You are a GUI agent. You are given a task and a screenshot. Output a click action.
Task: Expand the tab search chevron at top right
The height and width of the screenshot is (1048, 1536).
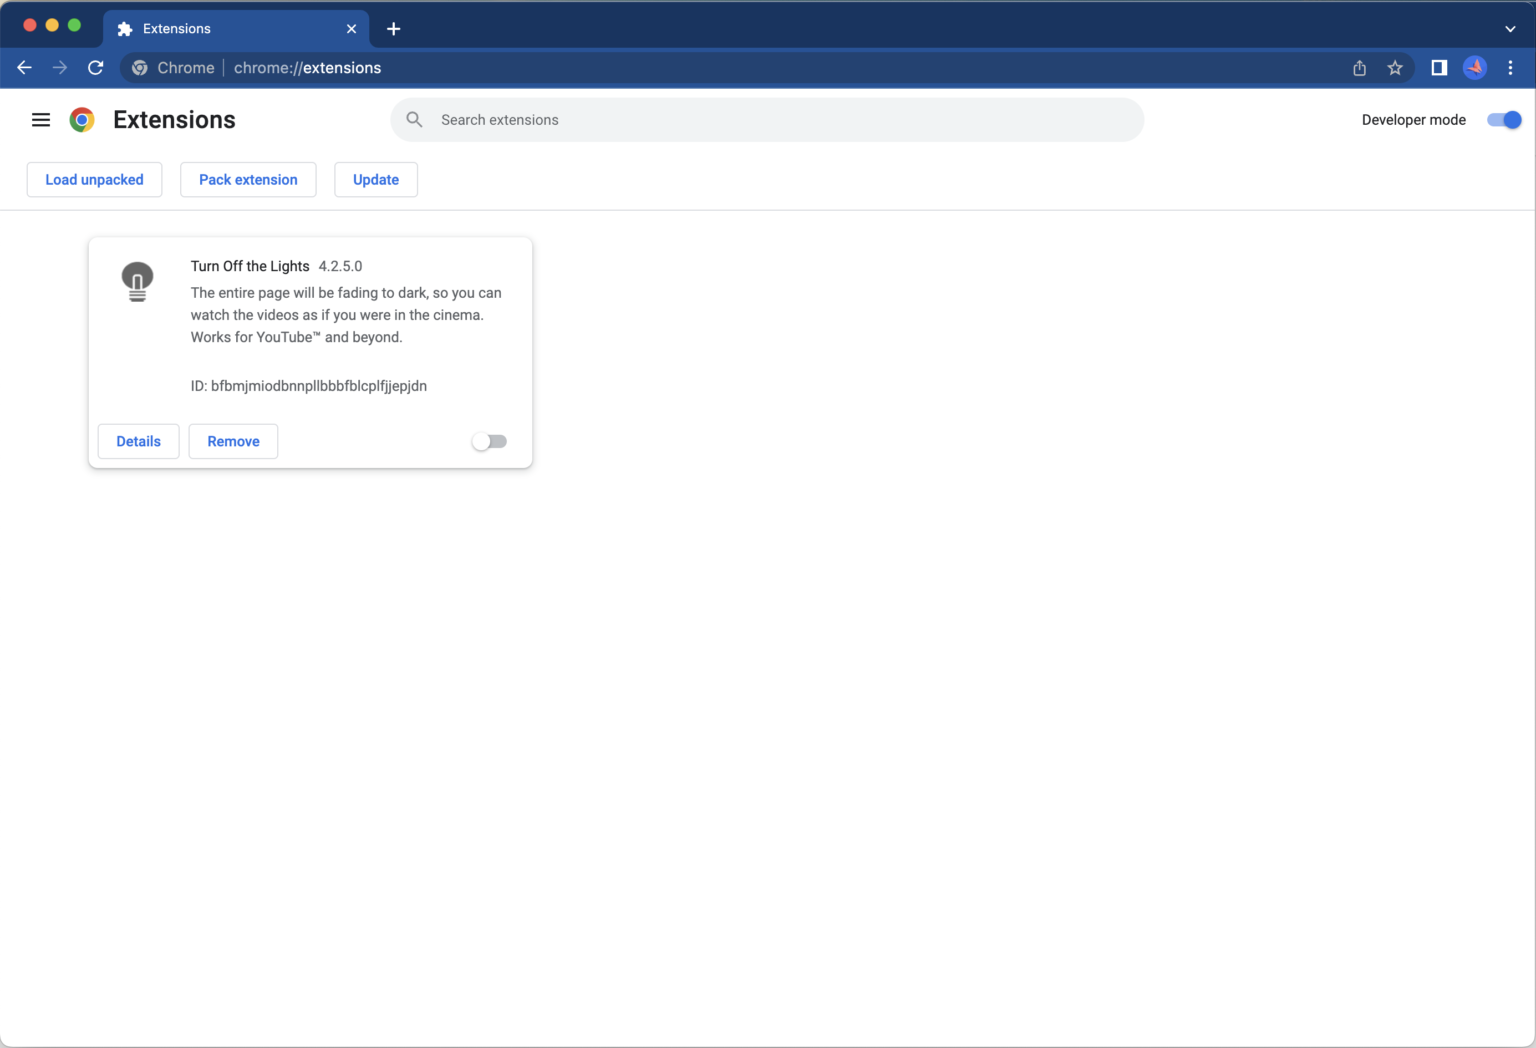[1510, 28]
